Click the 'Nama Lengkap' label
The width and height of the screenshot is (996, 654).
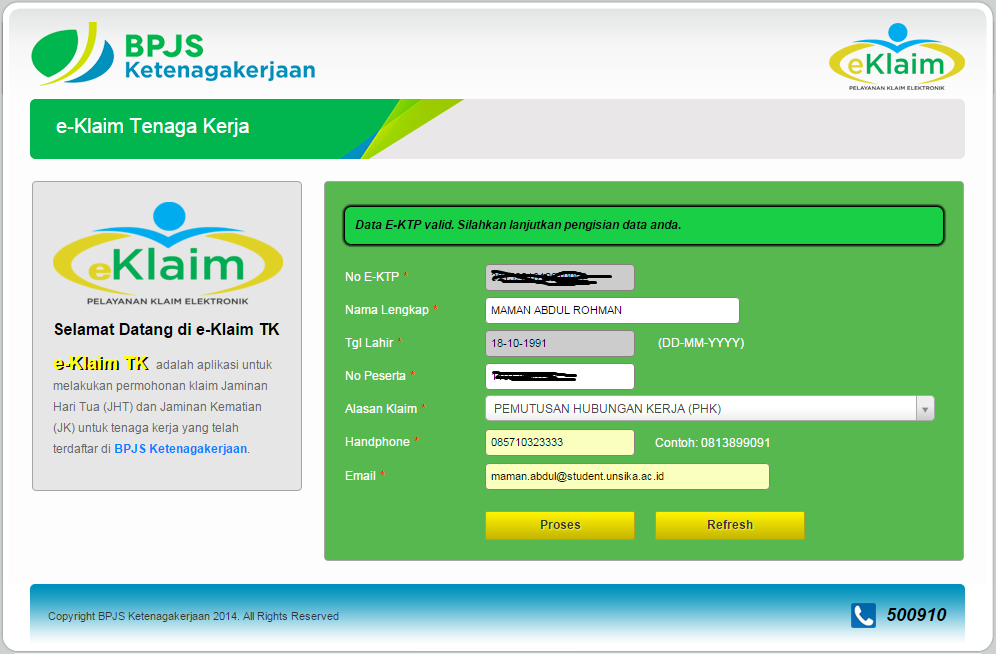pyautogui.click(x=387, y=310)
